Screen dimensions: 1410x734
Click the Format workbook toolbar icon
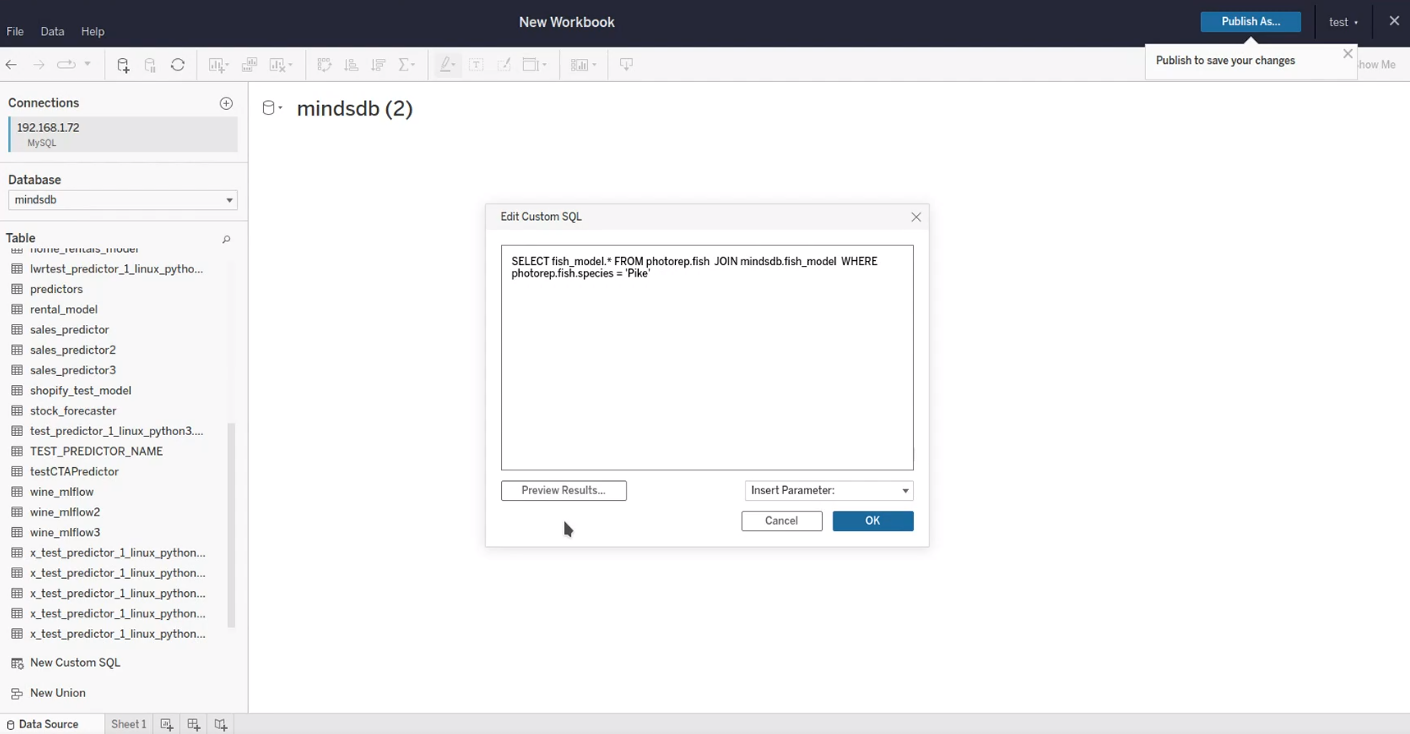tap(504, 65)
